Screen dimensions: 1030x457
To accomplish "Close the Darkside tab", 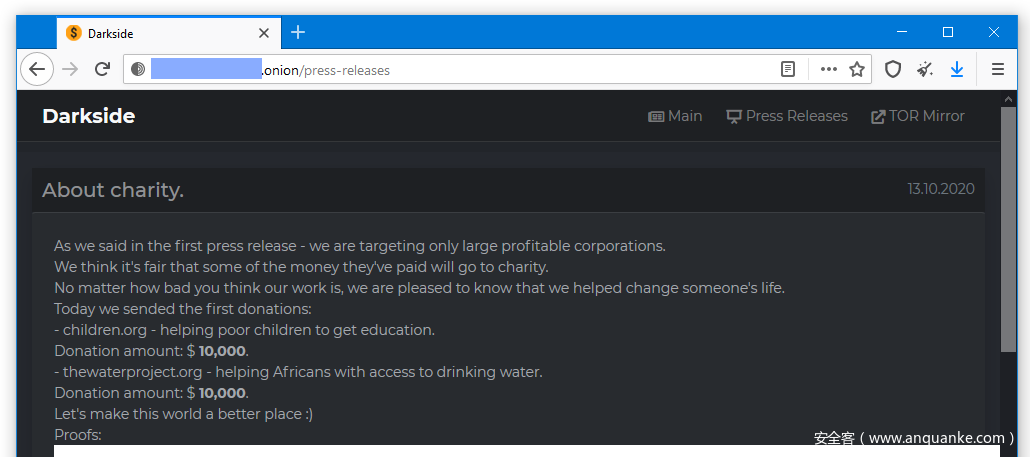I will coord(264,33).
